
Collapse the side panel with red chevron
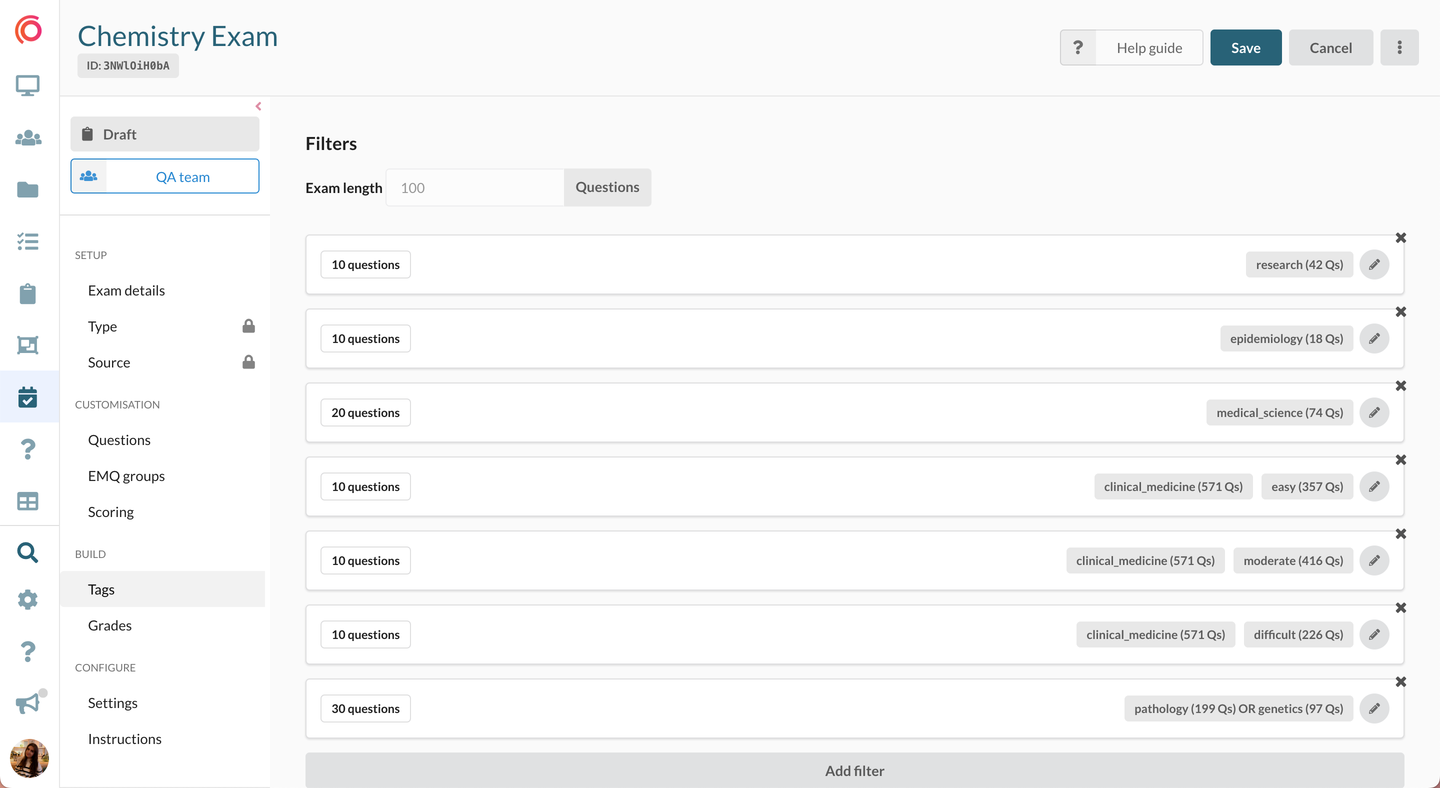click(x=258, y=106)
